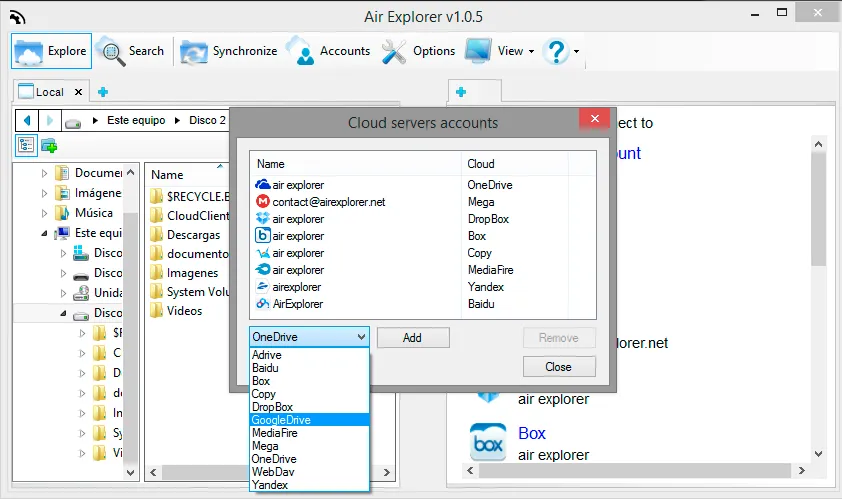Click the drive icon in path bar

(73, 122)
